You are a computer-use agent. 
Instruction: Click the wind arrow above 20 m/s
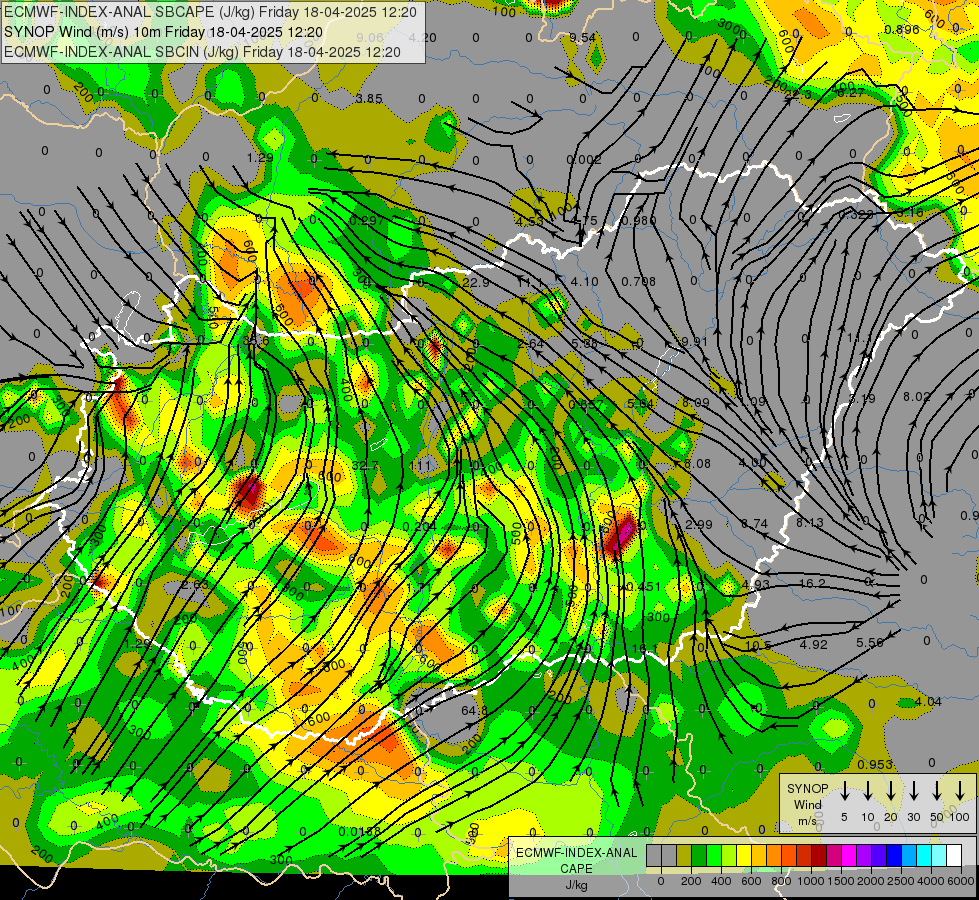coord(891,791)
